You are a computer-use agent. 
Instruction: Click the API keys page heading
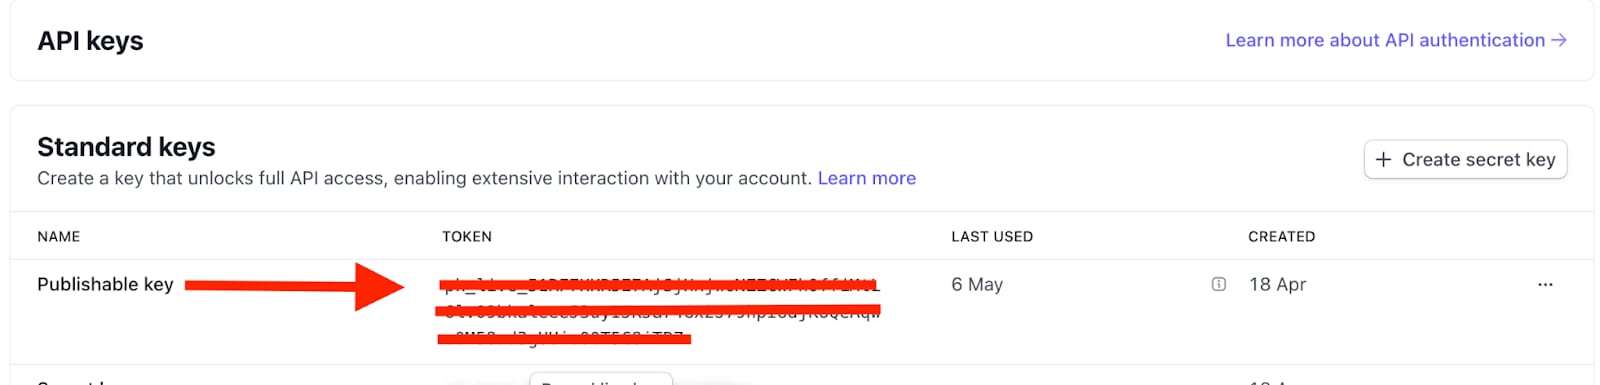[90, 41]
